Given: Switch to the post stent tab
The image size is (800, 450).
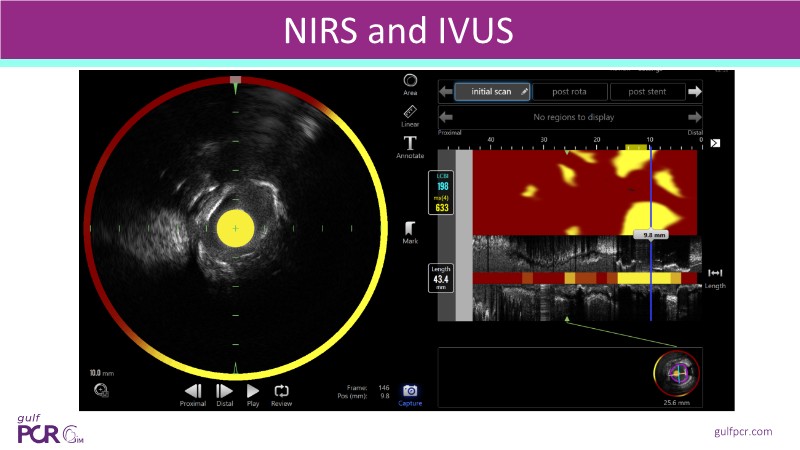Looking at the screenshot, I should tap(648, 92).
